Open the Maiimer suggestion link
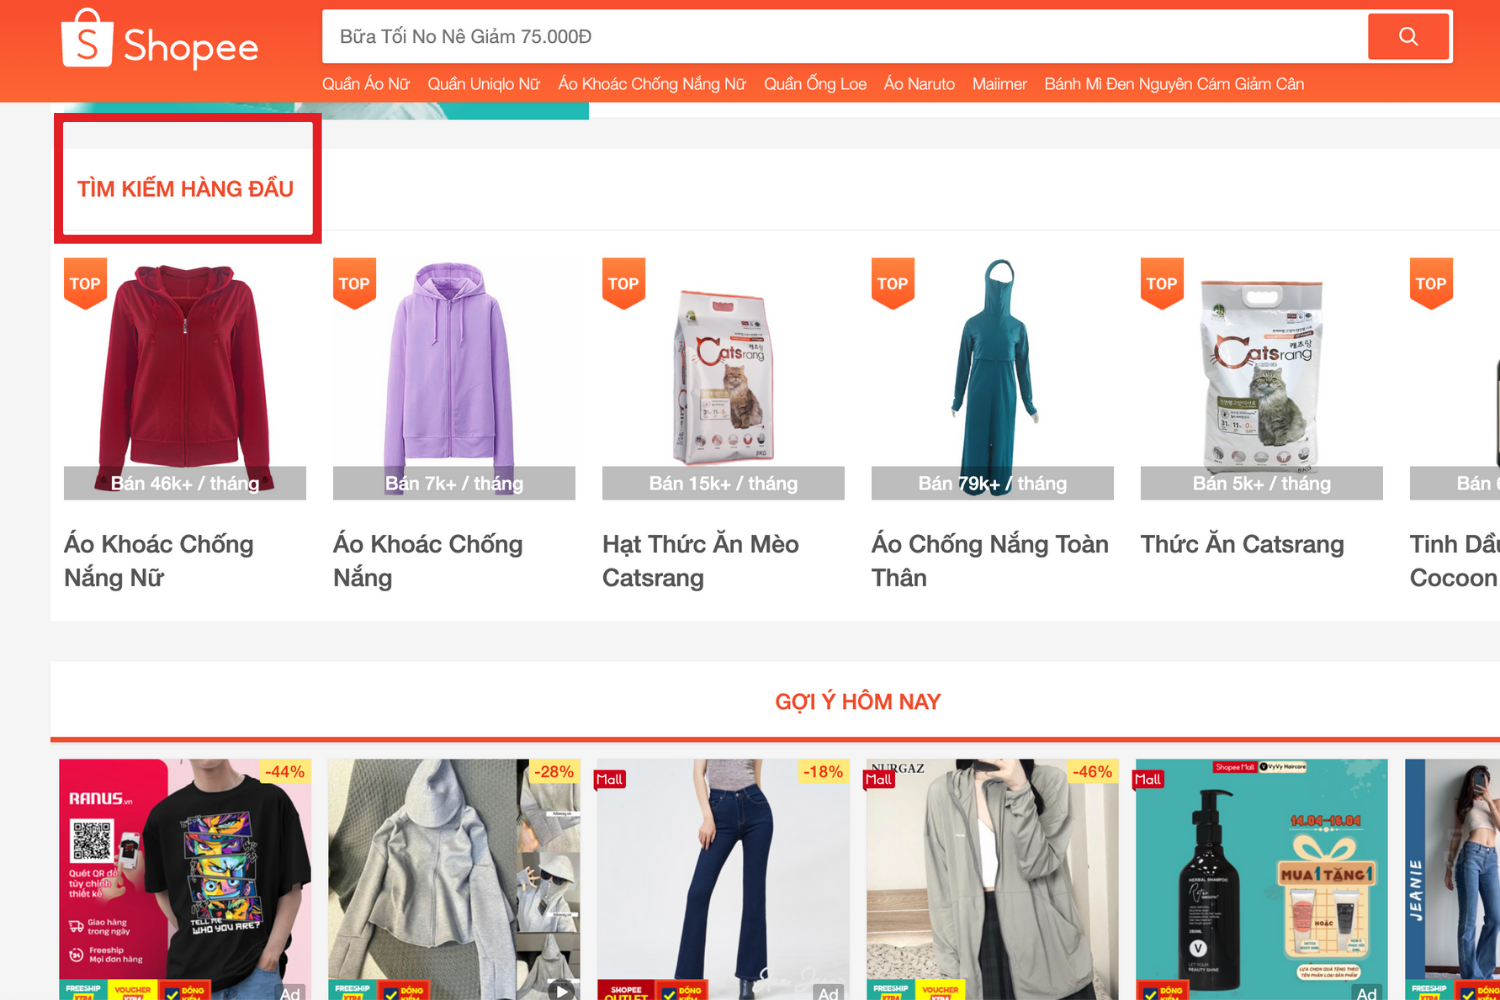This screenshot has width=1500, height=1000. [x=999, y=84]
